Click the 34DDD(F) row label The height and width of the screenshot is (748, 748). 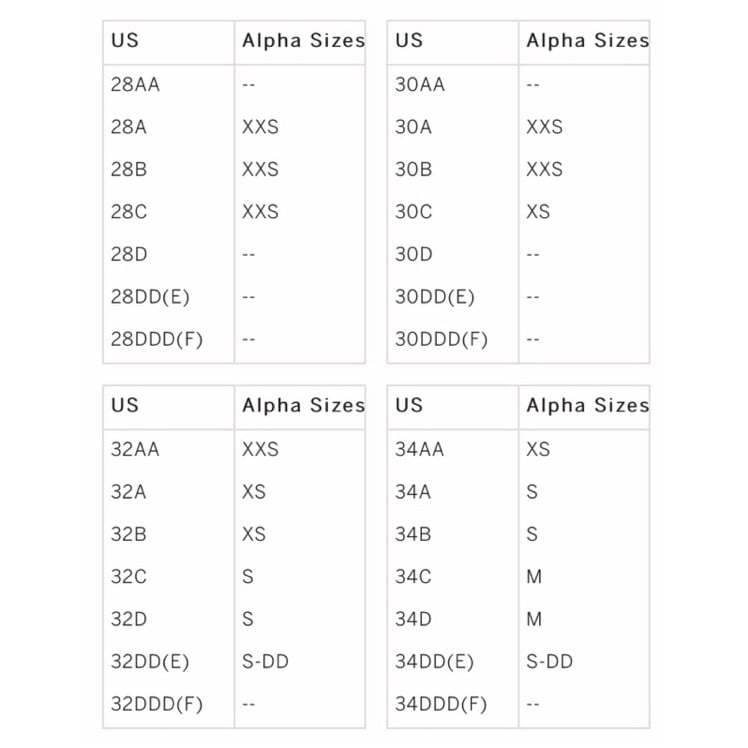pyautogui.click(x=441, y=705)
